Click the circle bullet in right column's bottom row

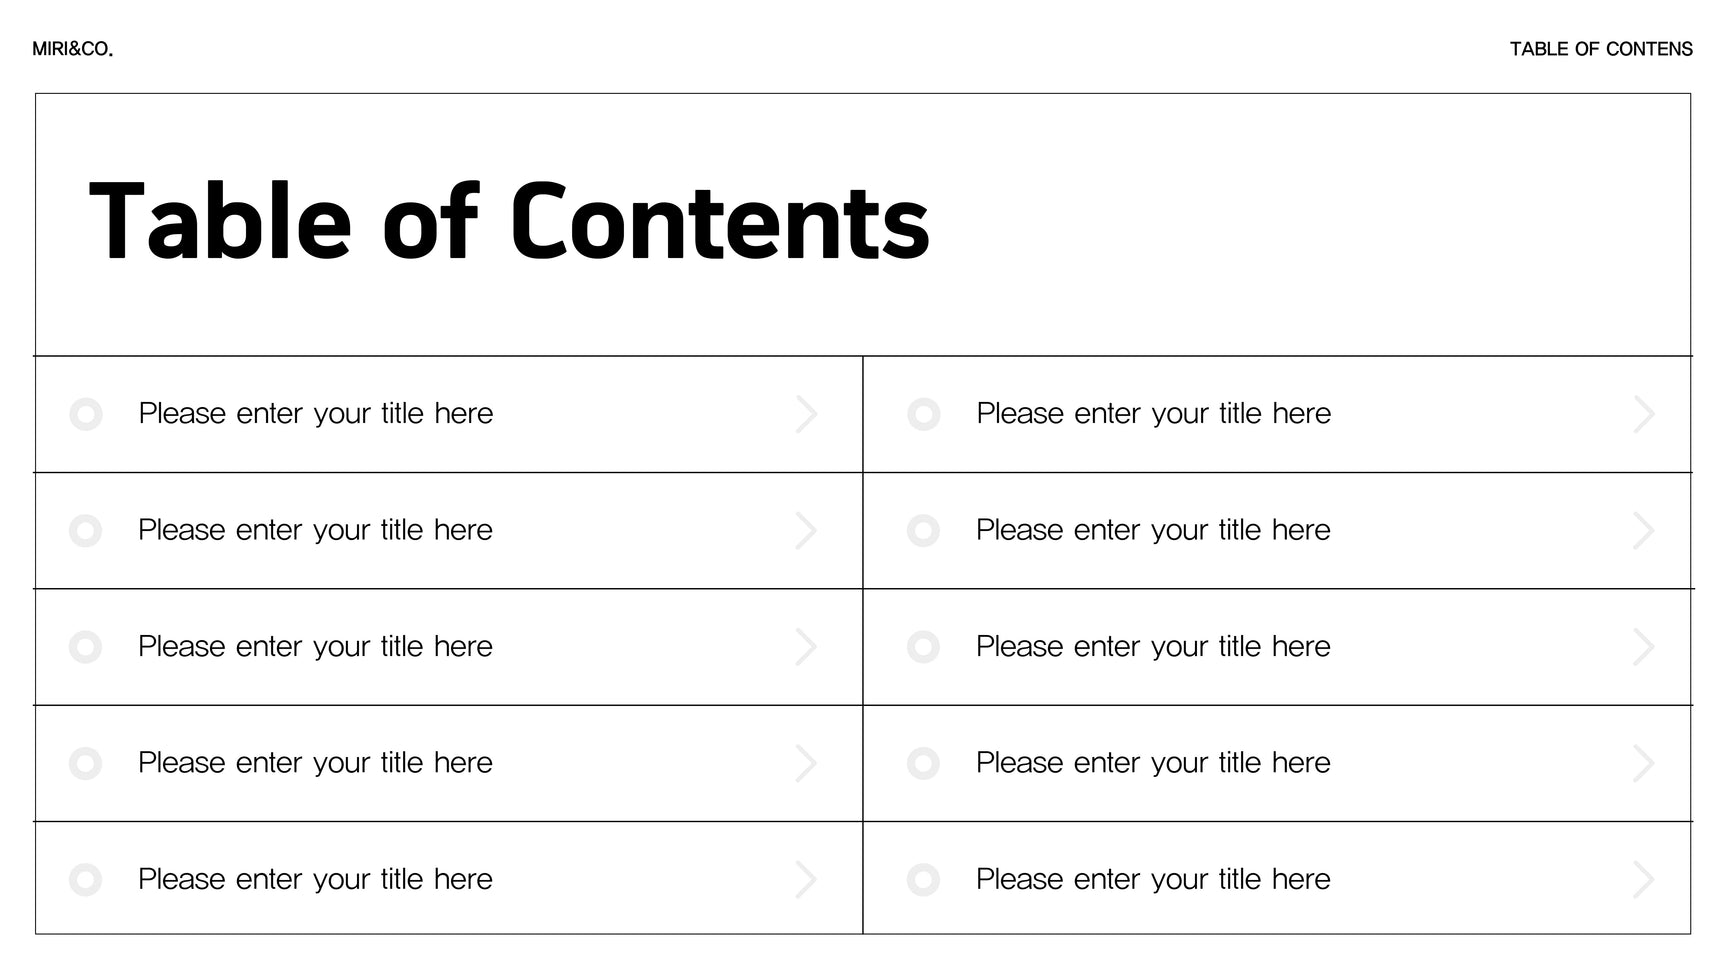click(x=923, y=880)
